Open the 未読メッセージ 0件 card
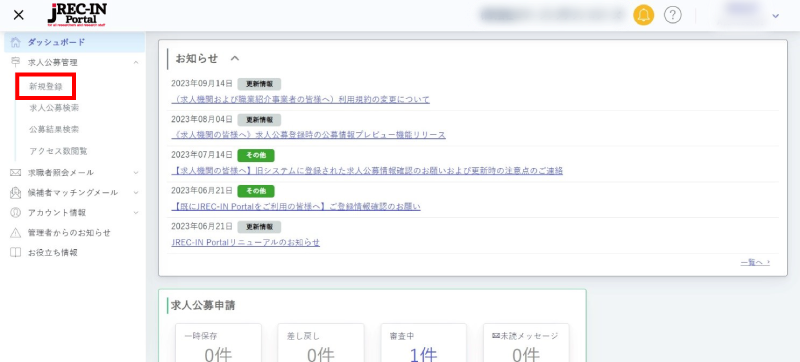 [526, 343]
